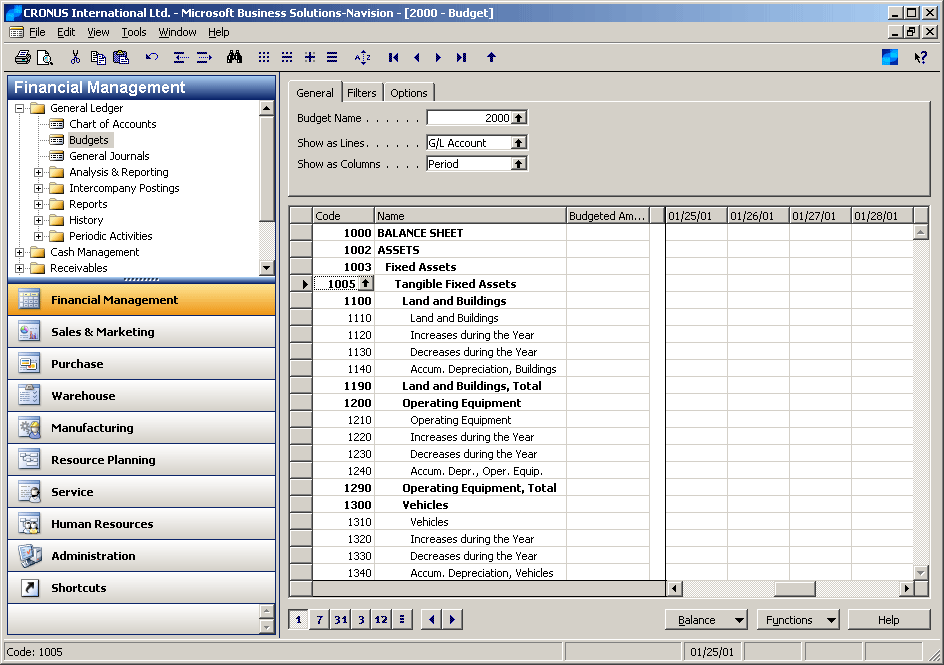944x665 pixels.
Task: Select Chart of Accounts in navigation tree
Action: point(112,124)
